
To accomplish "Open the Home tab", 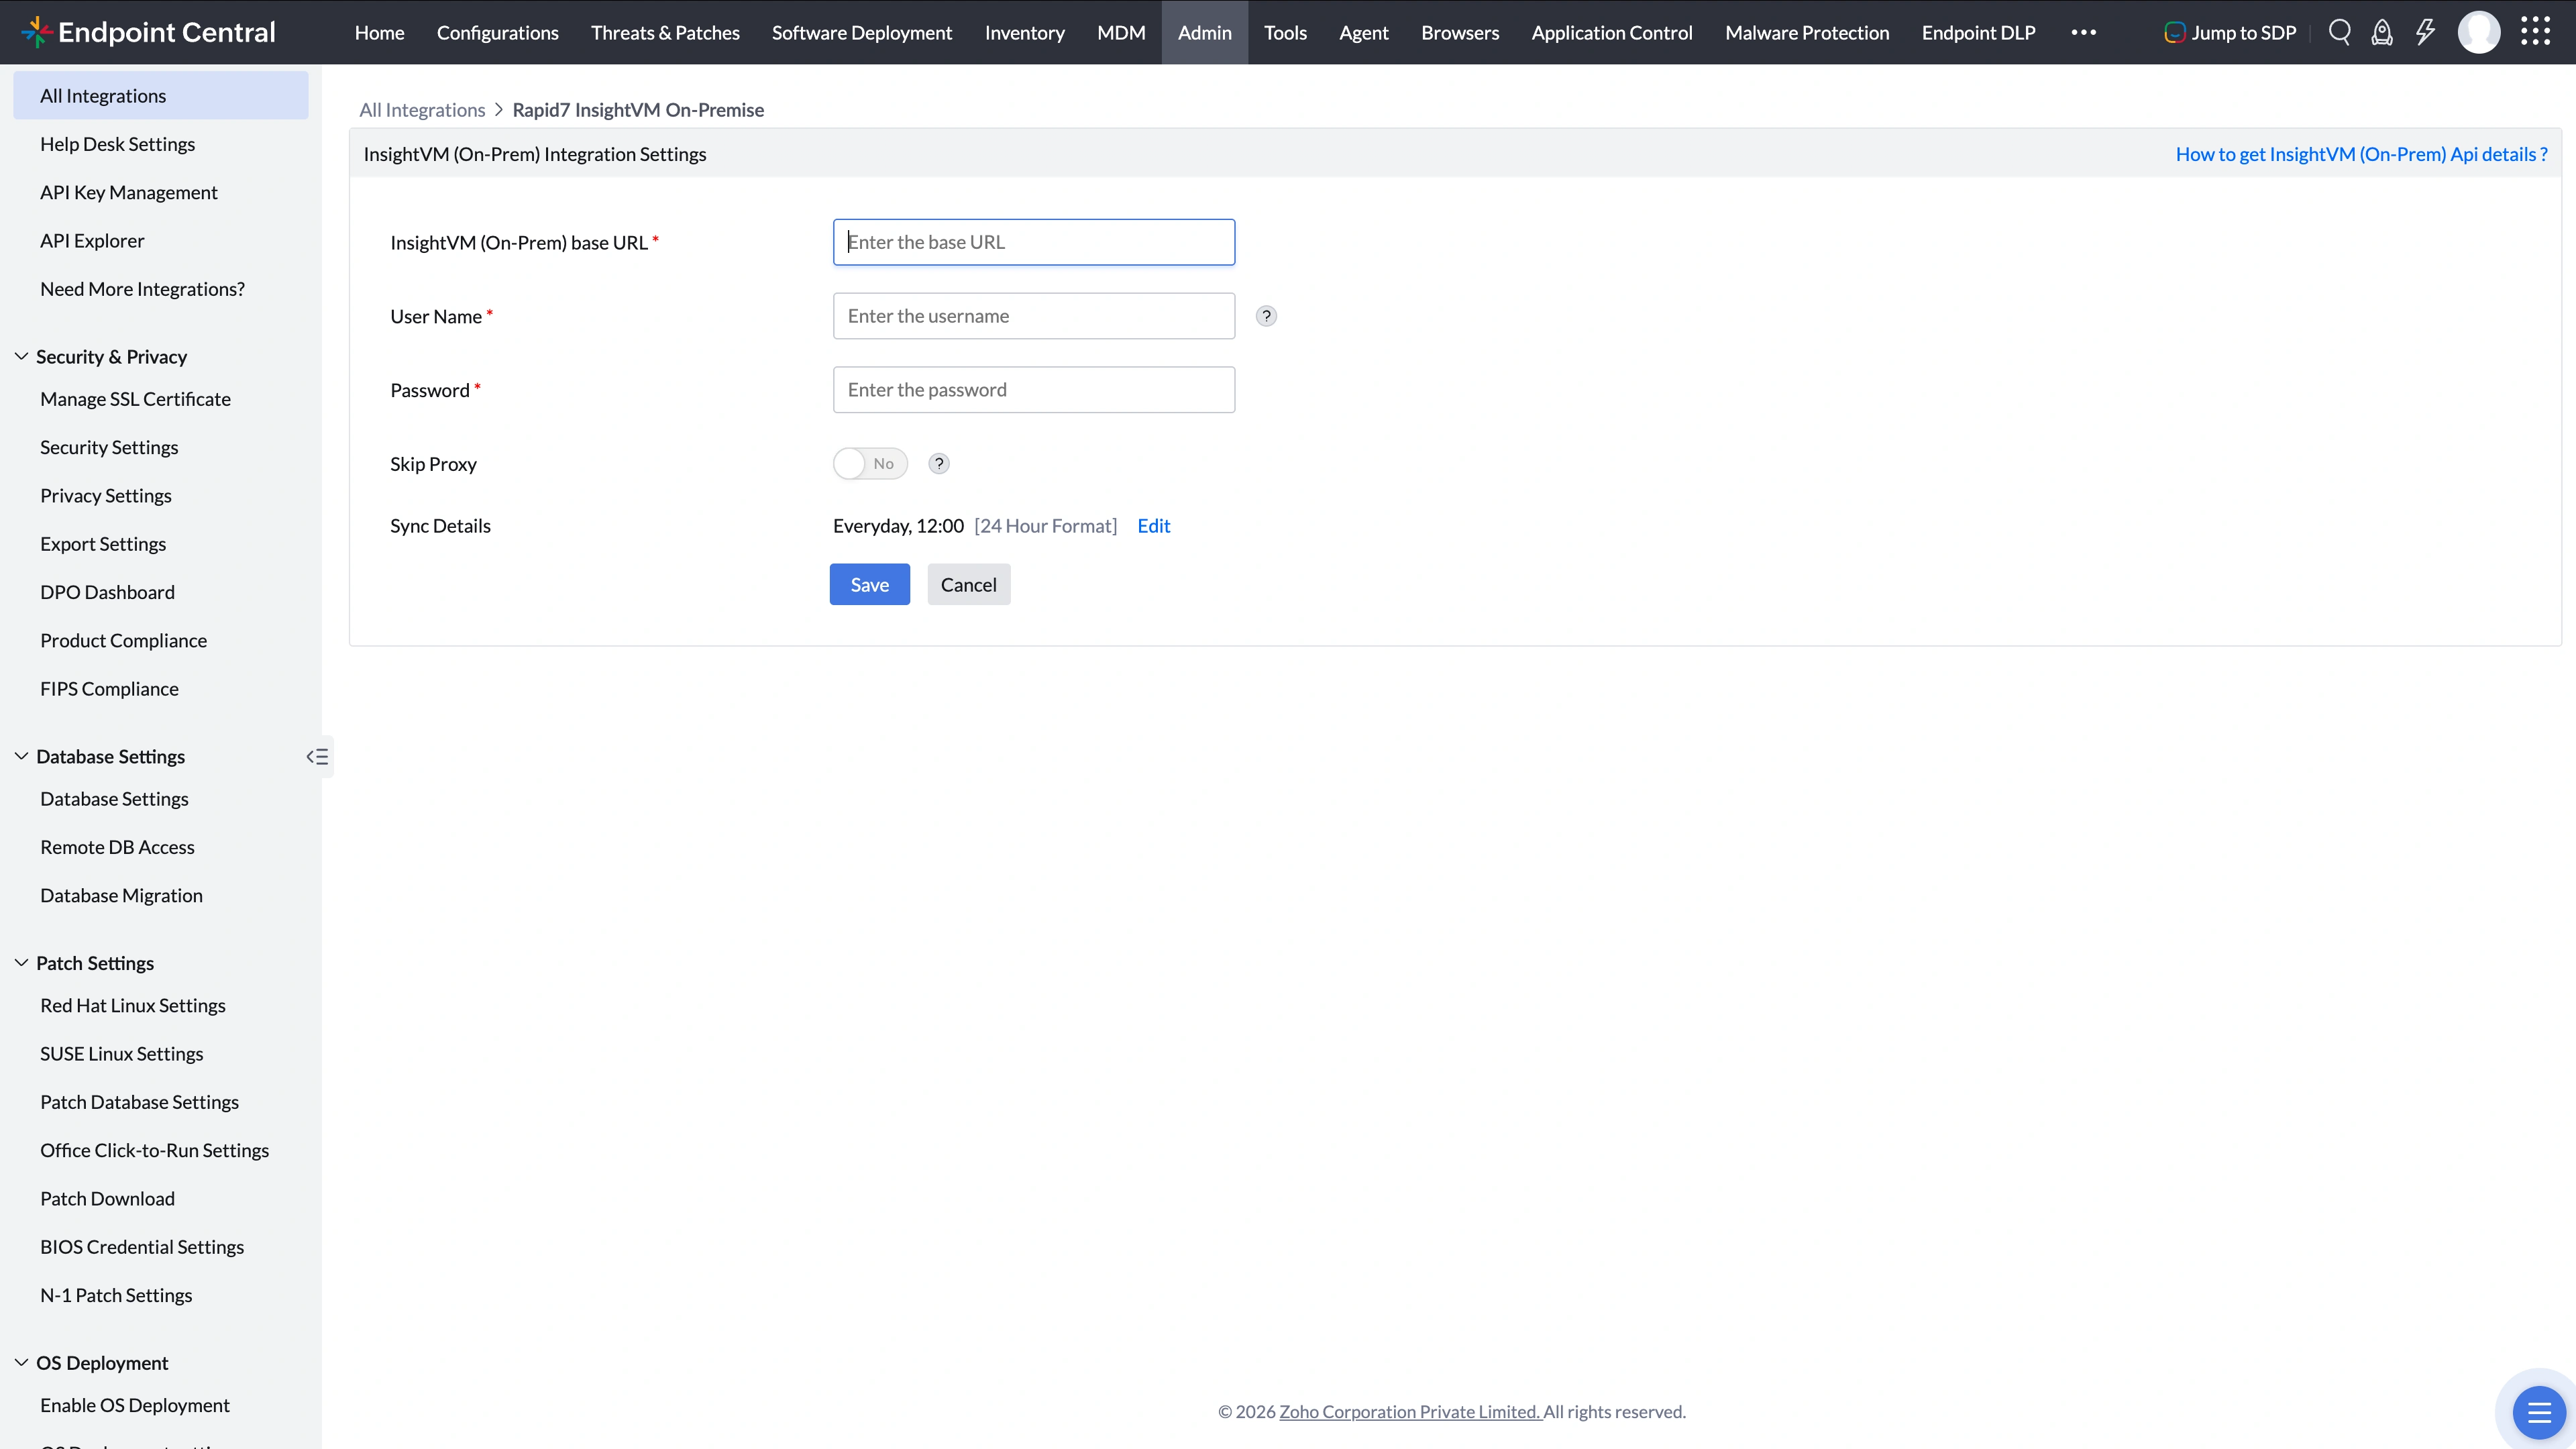I will [379, 32].
